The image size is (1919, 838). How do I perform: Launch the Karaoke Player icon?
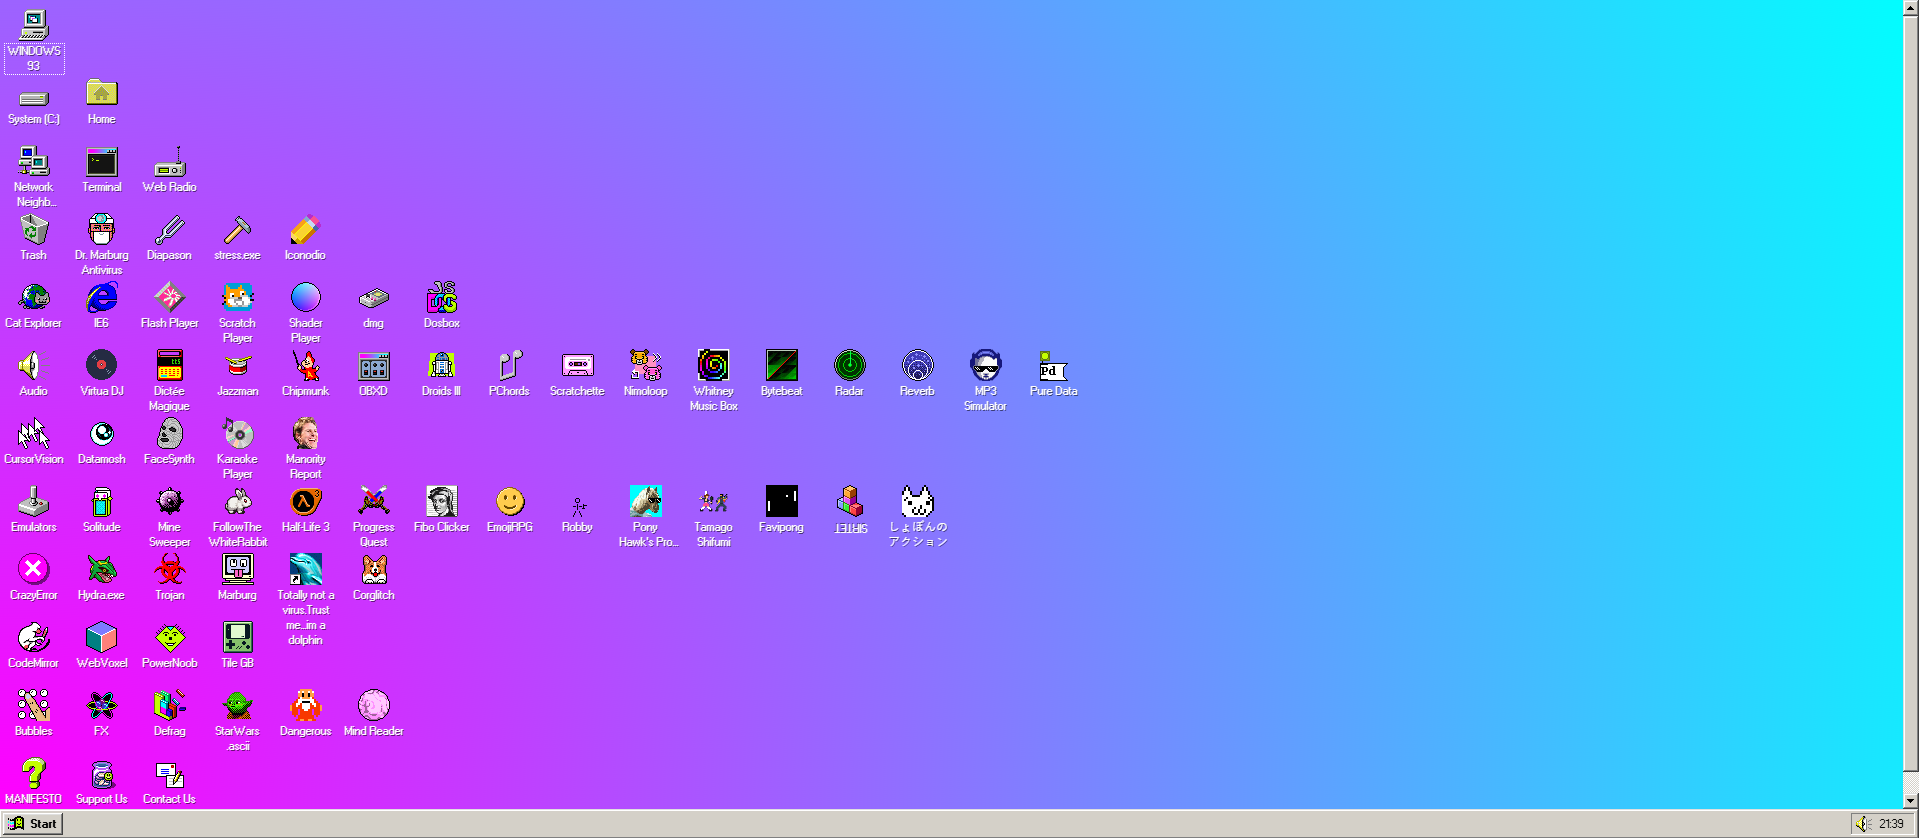tap(237, 434)
